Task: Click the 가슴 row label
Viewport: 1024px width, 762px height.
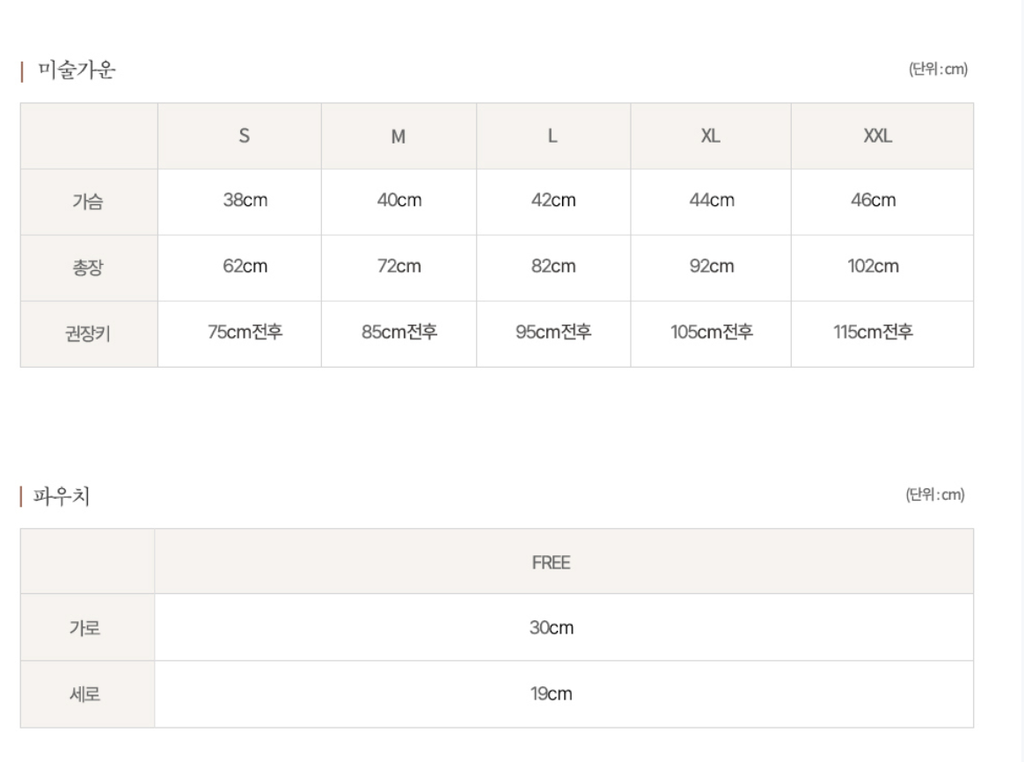Action: (87, 201)
